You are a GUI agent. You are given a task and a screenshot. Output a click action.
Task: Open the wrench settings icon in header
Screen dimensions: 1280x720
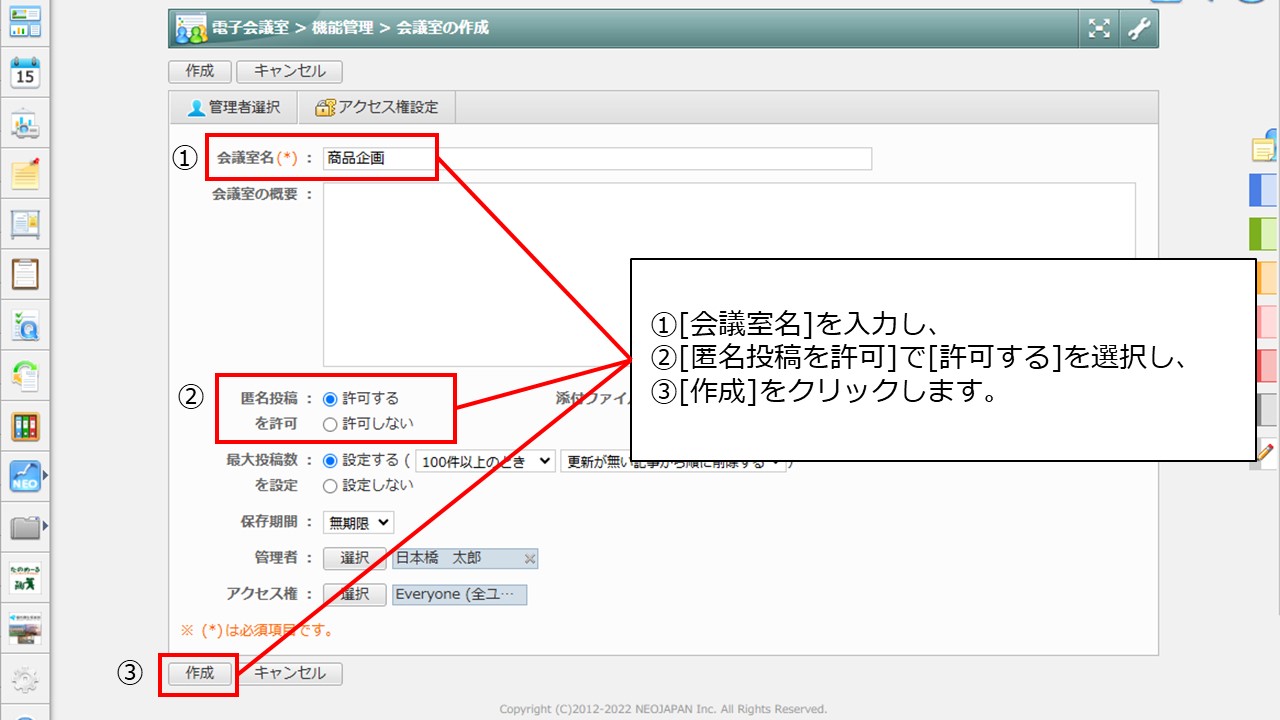coord(1139,29)
